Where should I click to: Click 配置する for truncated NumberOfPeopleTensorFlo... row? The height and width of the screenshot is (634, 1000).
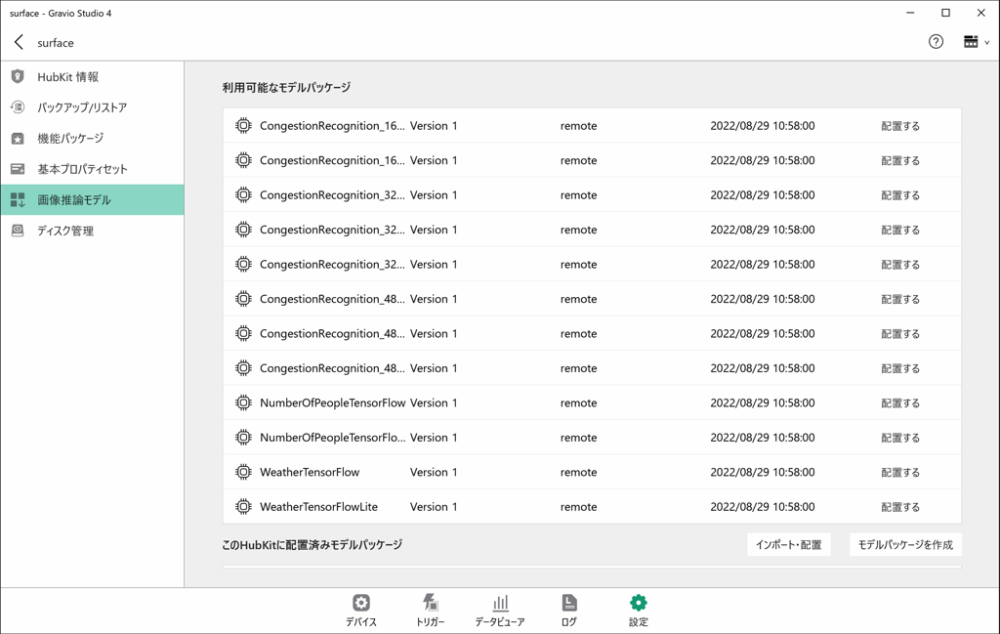click(x=900, y=438)
